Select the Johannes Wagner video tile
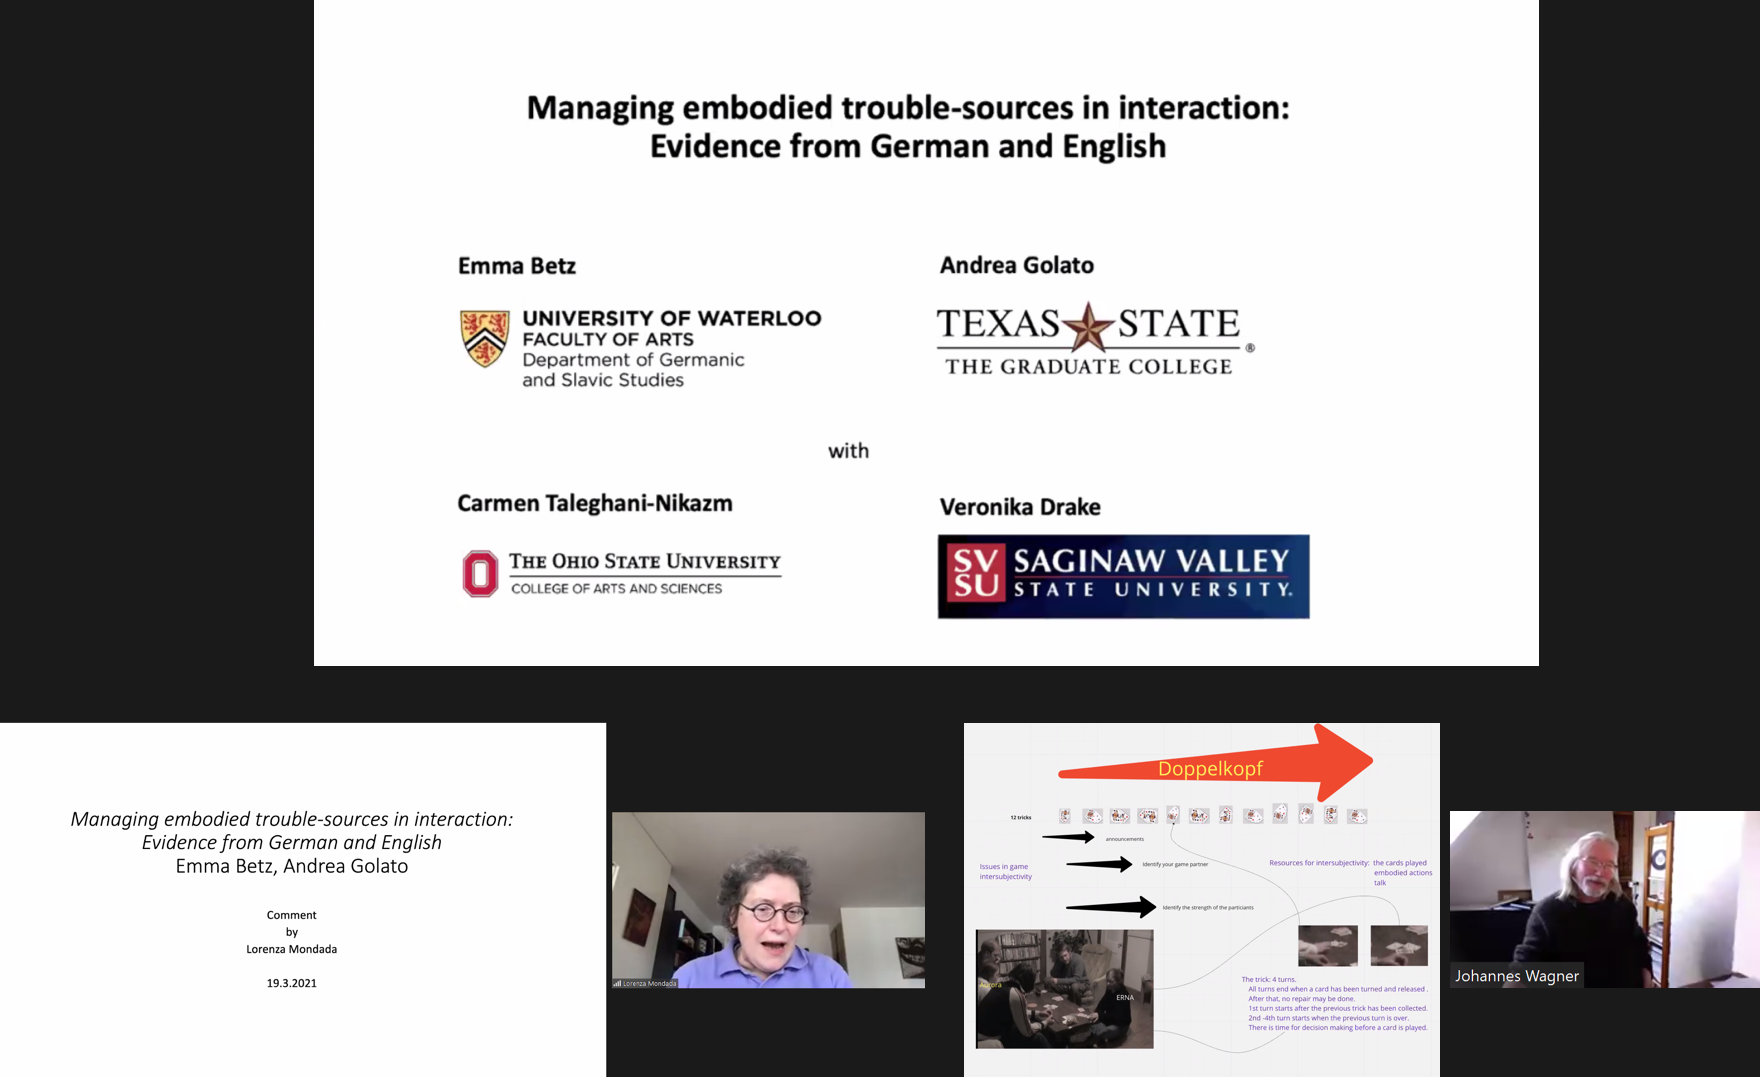 (x=1604, y=899)
